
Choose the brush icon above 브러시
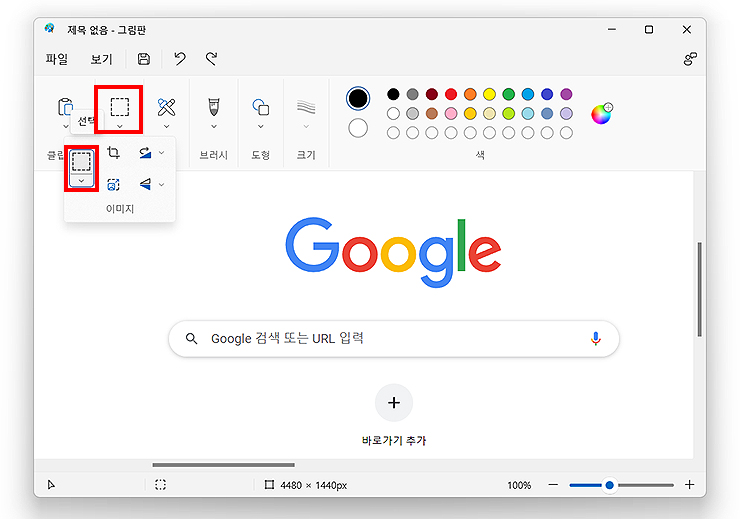click(214, 107)
